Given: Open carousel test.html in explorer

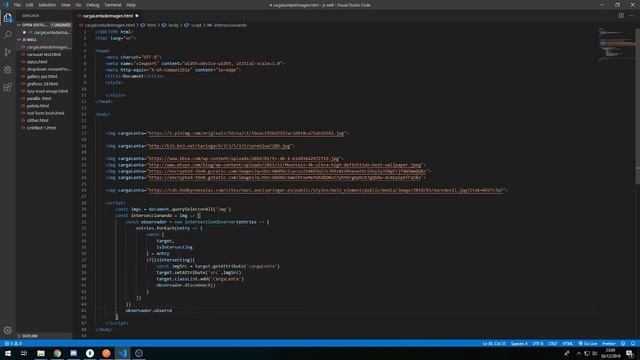Looking at the screenshot, I should click(44, 54).
